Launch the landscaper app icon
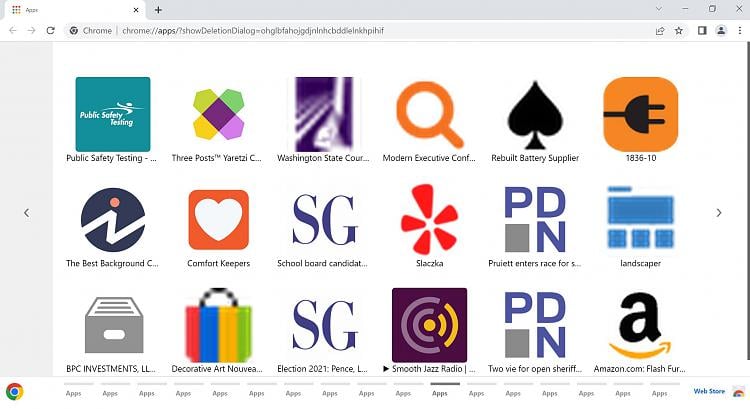The image size is (750, 409). (x=640, y=218)
